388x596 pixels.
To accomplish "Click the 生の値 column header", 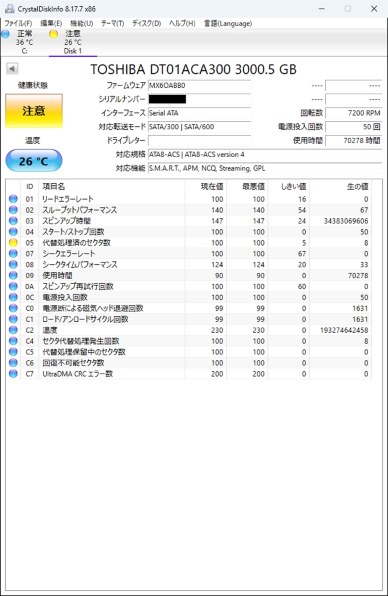I will tap(340, 187).
